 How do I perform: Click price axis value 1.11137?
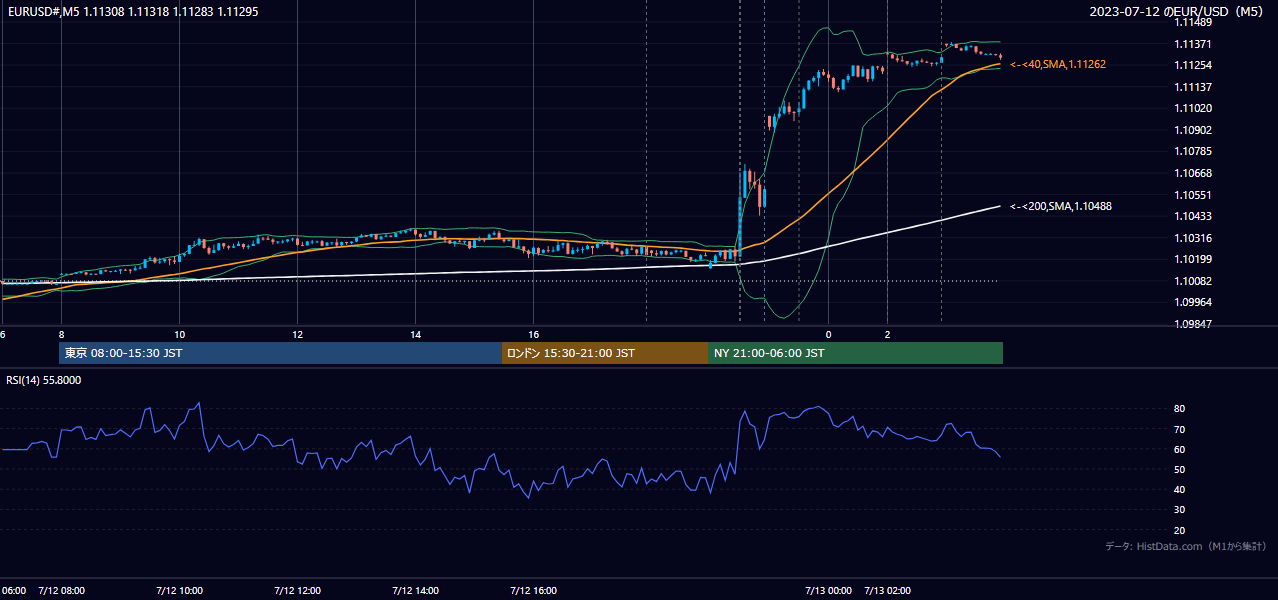click(x=1193, y=87)
